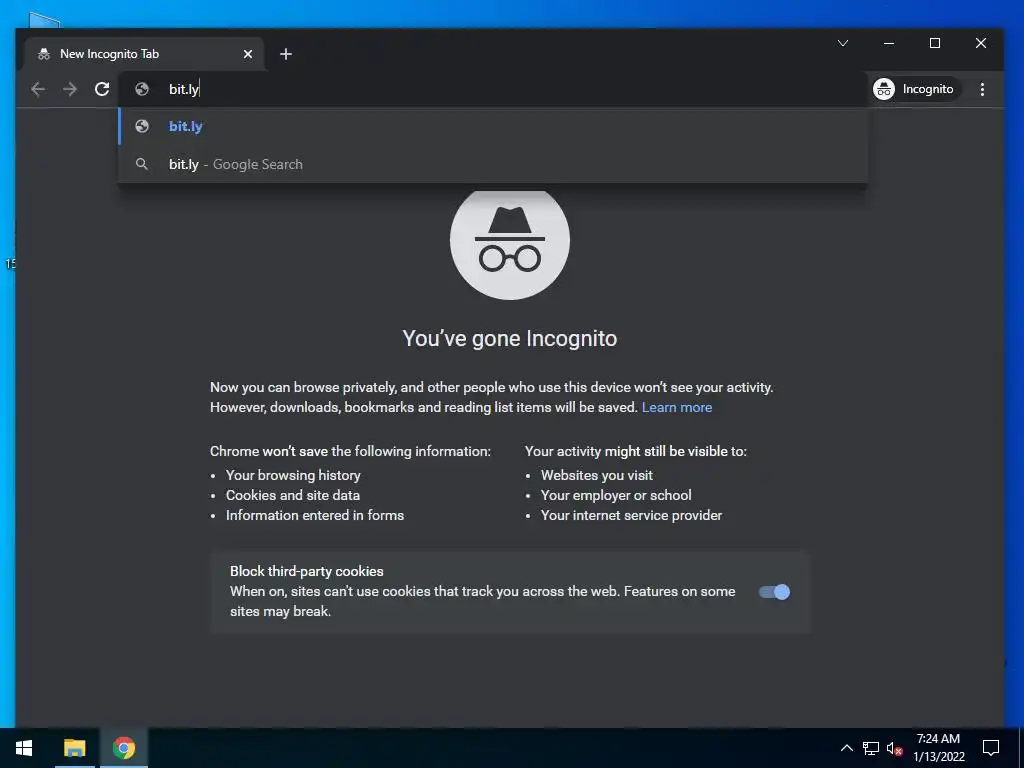The image size is (1024, 768).
Task: Open the Incognito profile chip
Action: 914,89
